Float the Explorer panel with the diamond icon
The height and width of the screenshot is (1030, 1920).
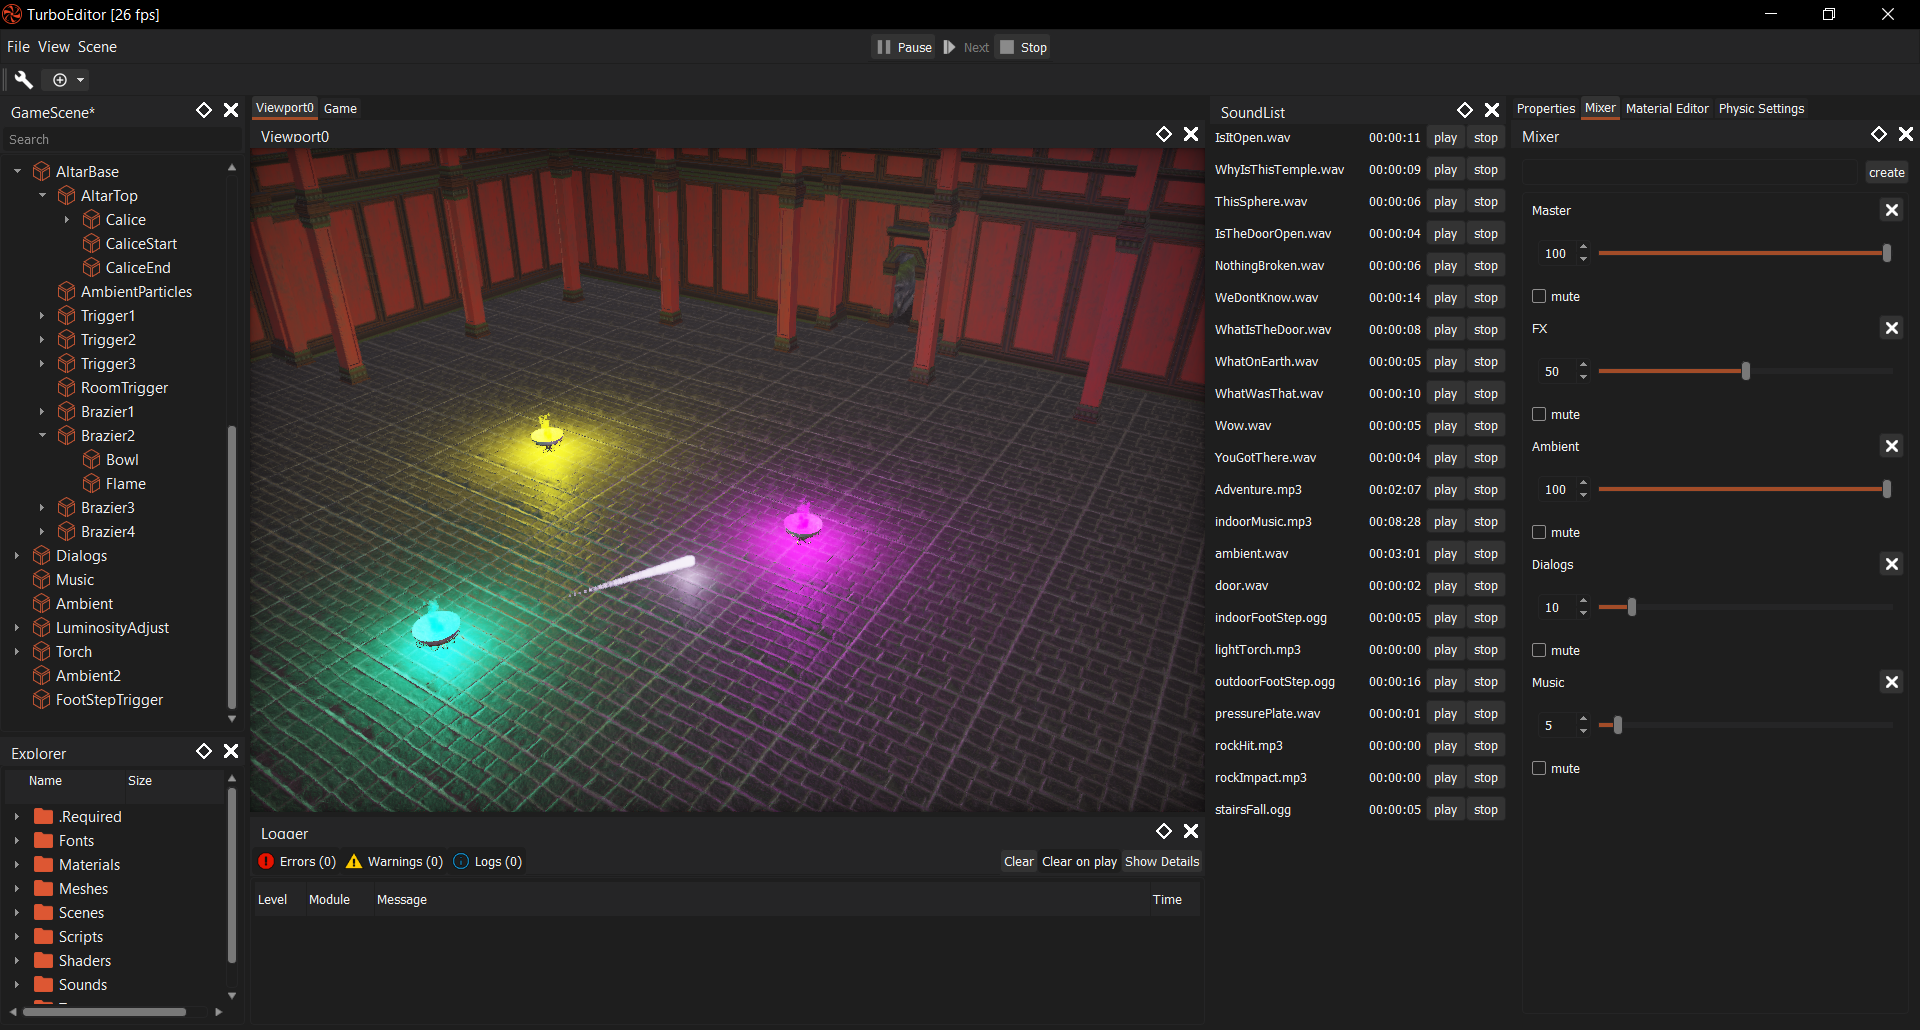tap(204, 751)
